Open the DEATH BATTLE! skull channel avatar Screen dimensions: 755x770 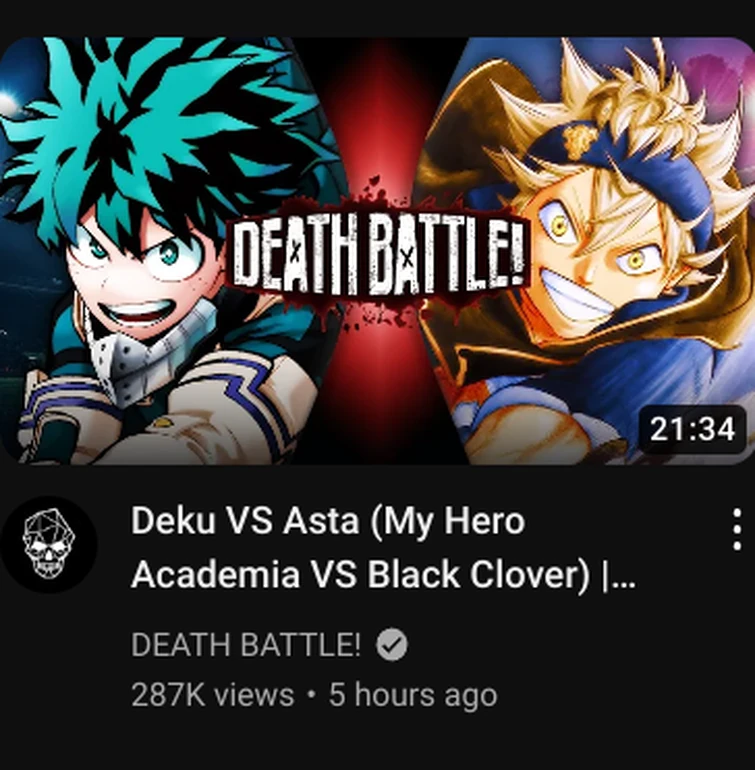click(49, 544)
